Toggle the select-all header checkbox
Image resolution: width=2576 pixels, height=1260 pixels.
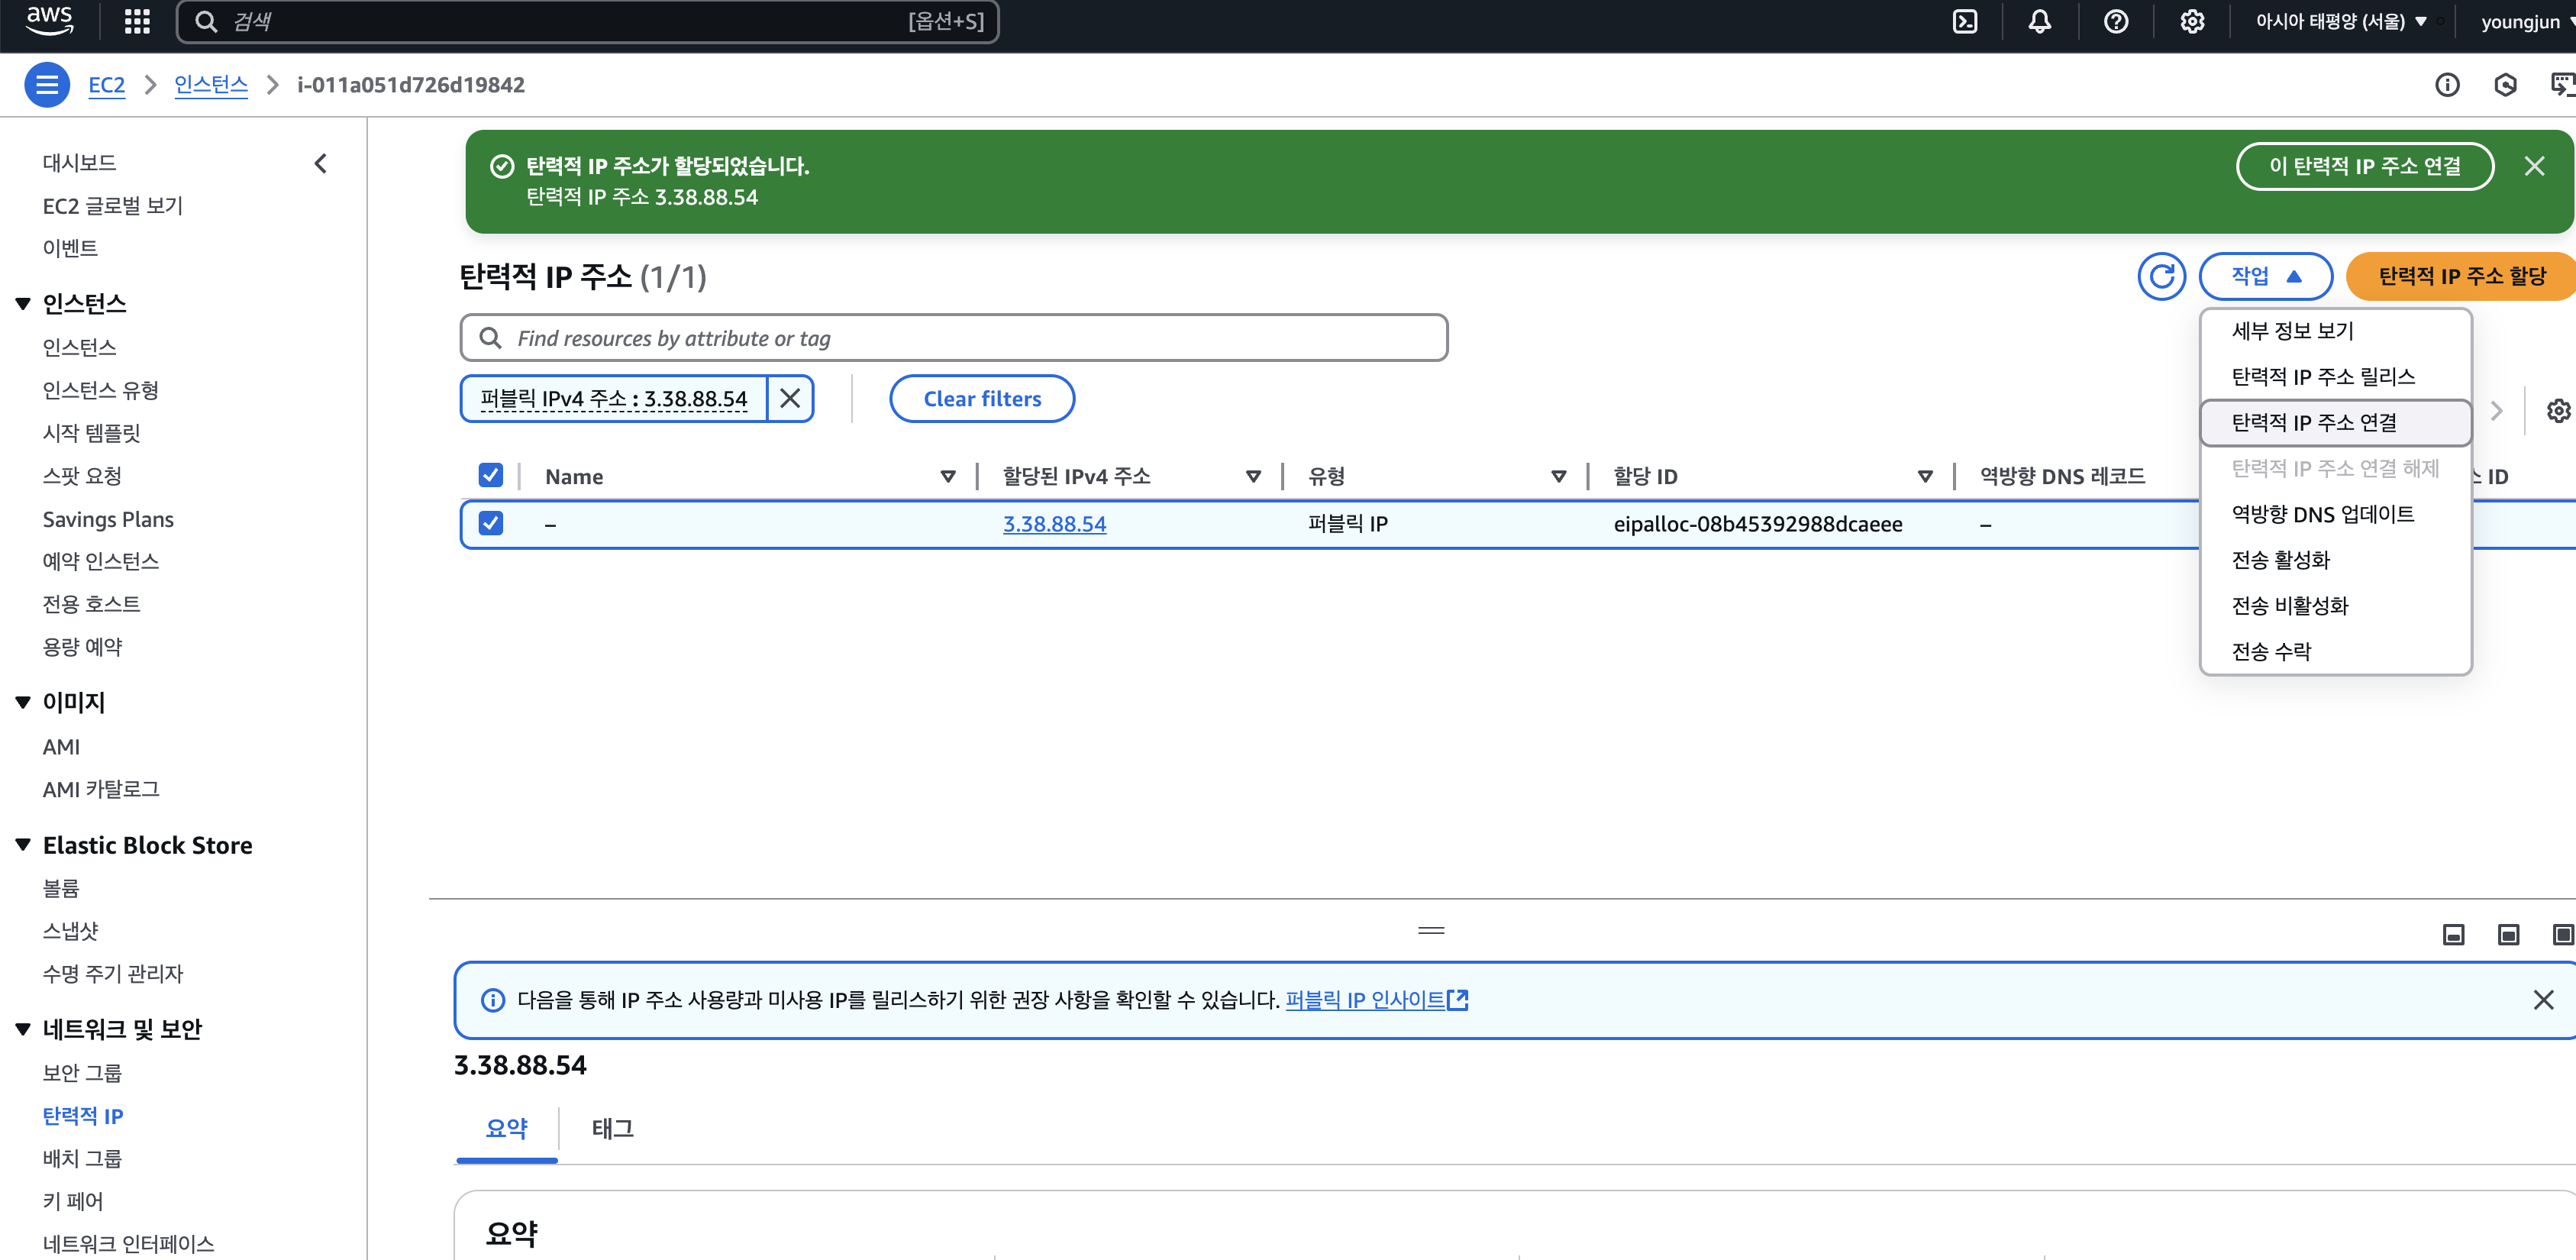(491, 475)
